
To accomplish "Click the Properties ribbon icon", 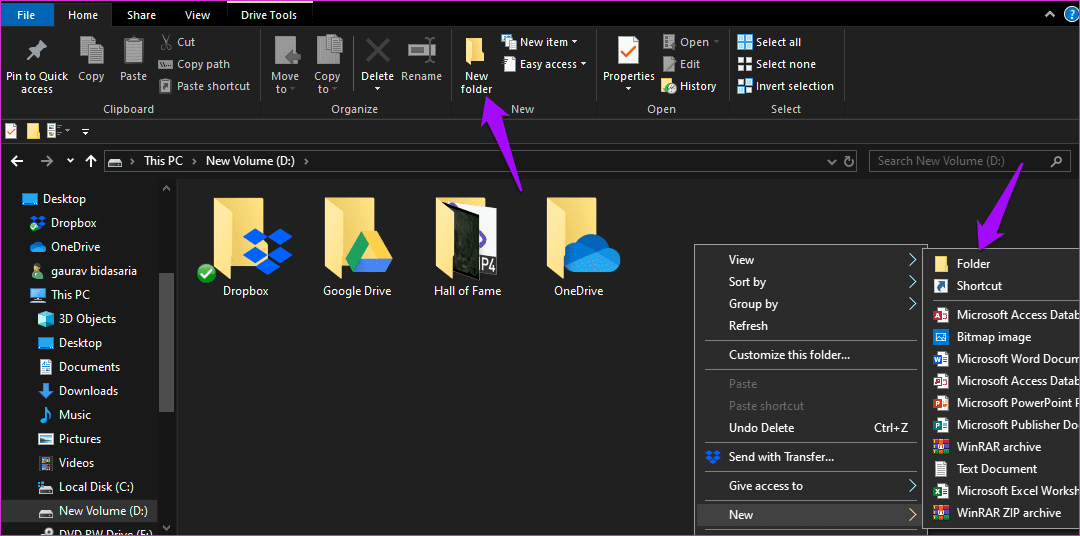I will pyautogui.click(x=627, y=51).
